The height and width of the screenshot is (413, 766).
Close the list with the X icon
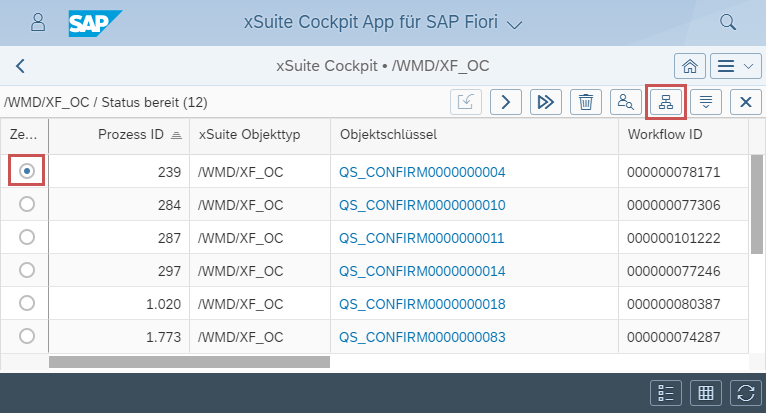746,102
